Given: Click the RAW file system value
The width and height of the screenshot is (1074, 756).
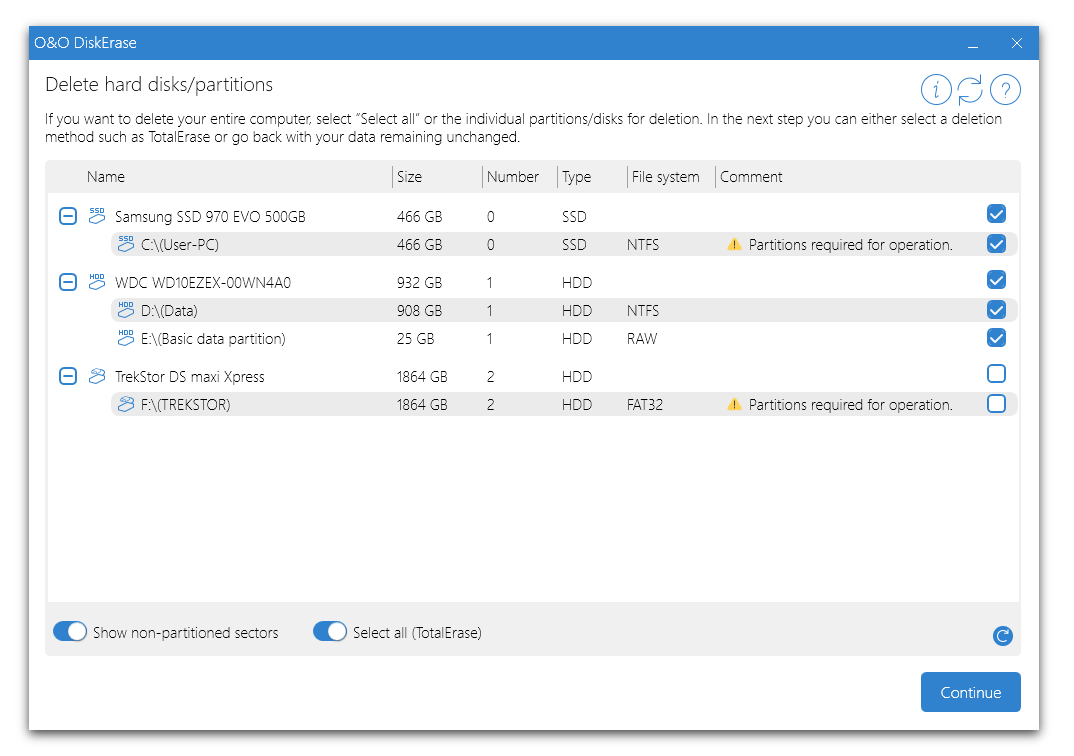Looking at the screenshot, I should click(x=642, y=339).
